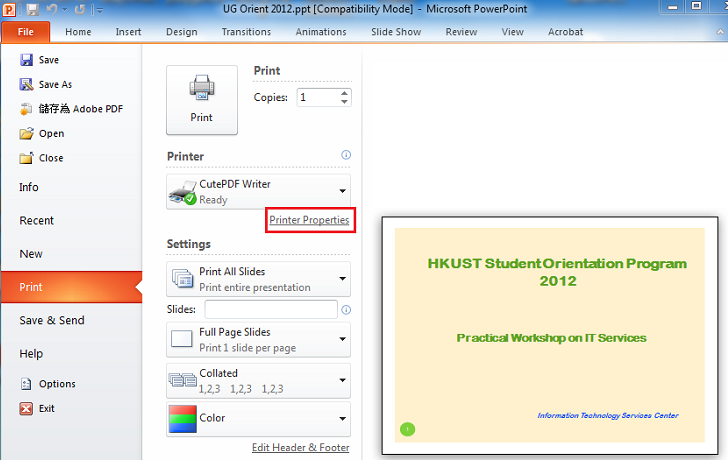728x460 pixels.
Task: Switch to the Animations ribbon tab
Action: click(321, 32)
